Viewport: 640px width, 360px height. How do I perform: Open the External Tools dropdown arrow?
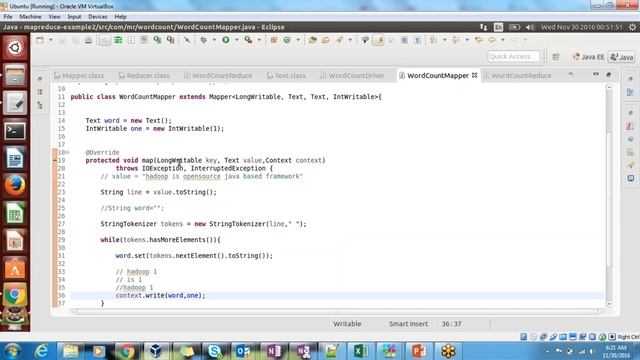259,40
